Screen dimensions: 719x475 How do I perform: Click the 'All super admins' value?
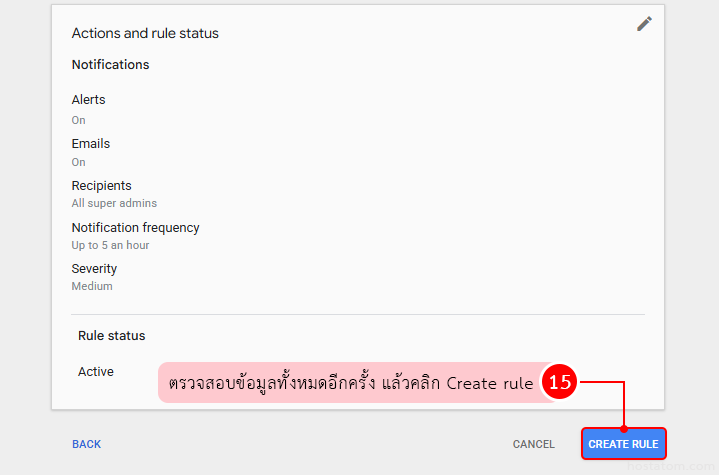(114, 203)
